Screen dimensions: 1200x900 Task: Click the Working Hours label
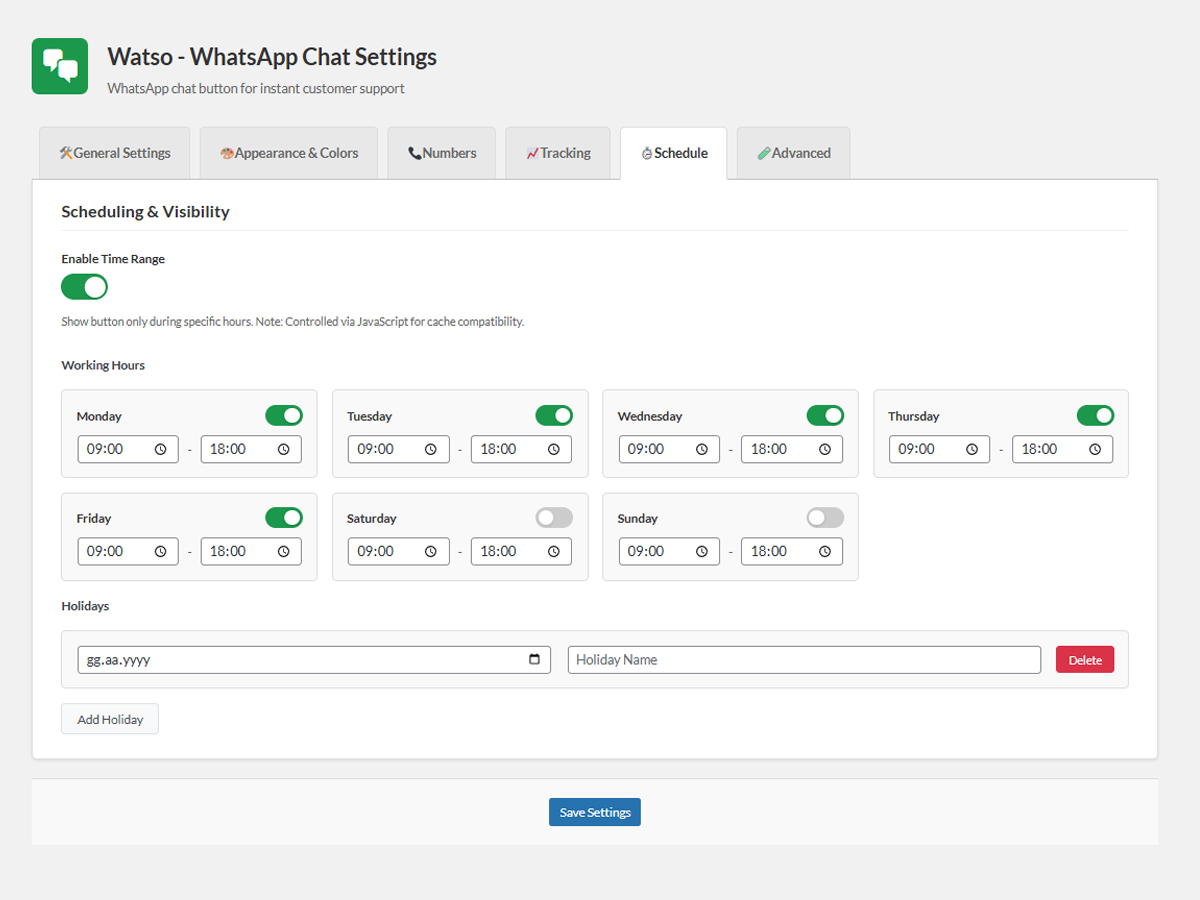pos(103,366)
